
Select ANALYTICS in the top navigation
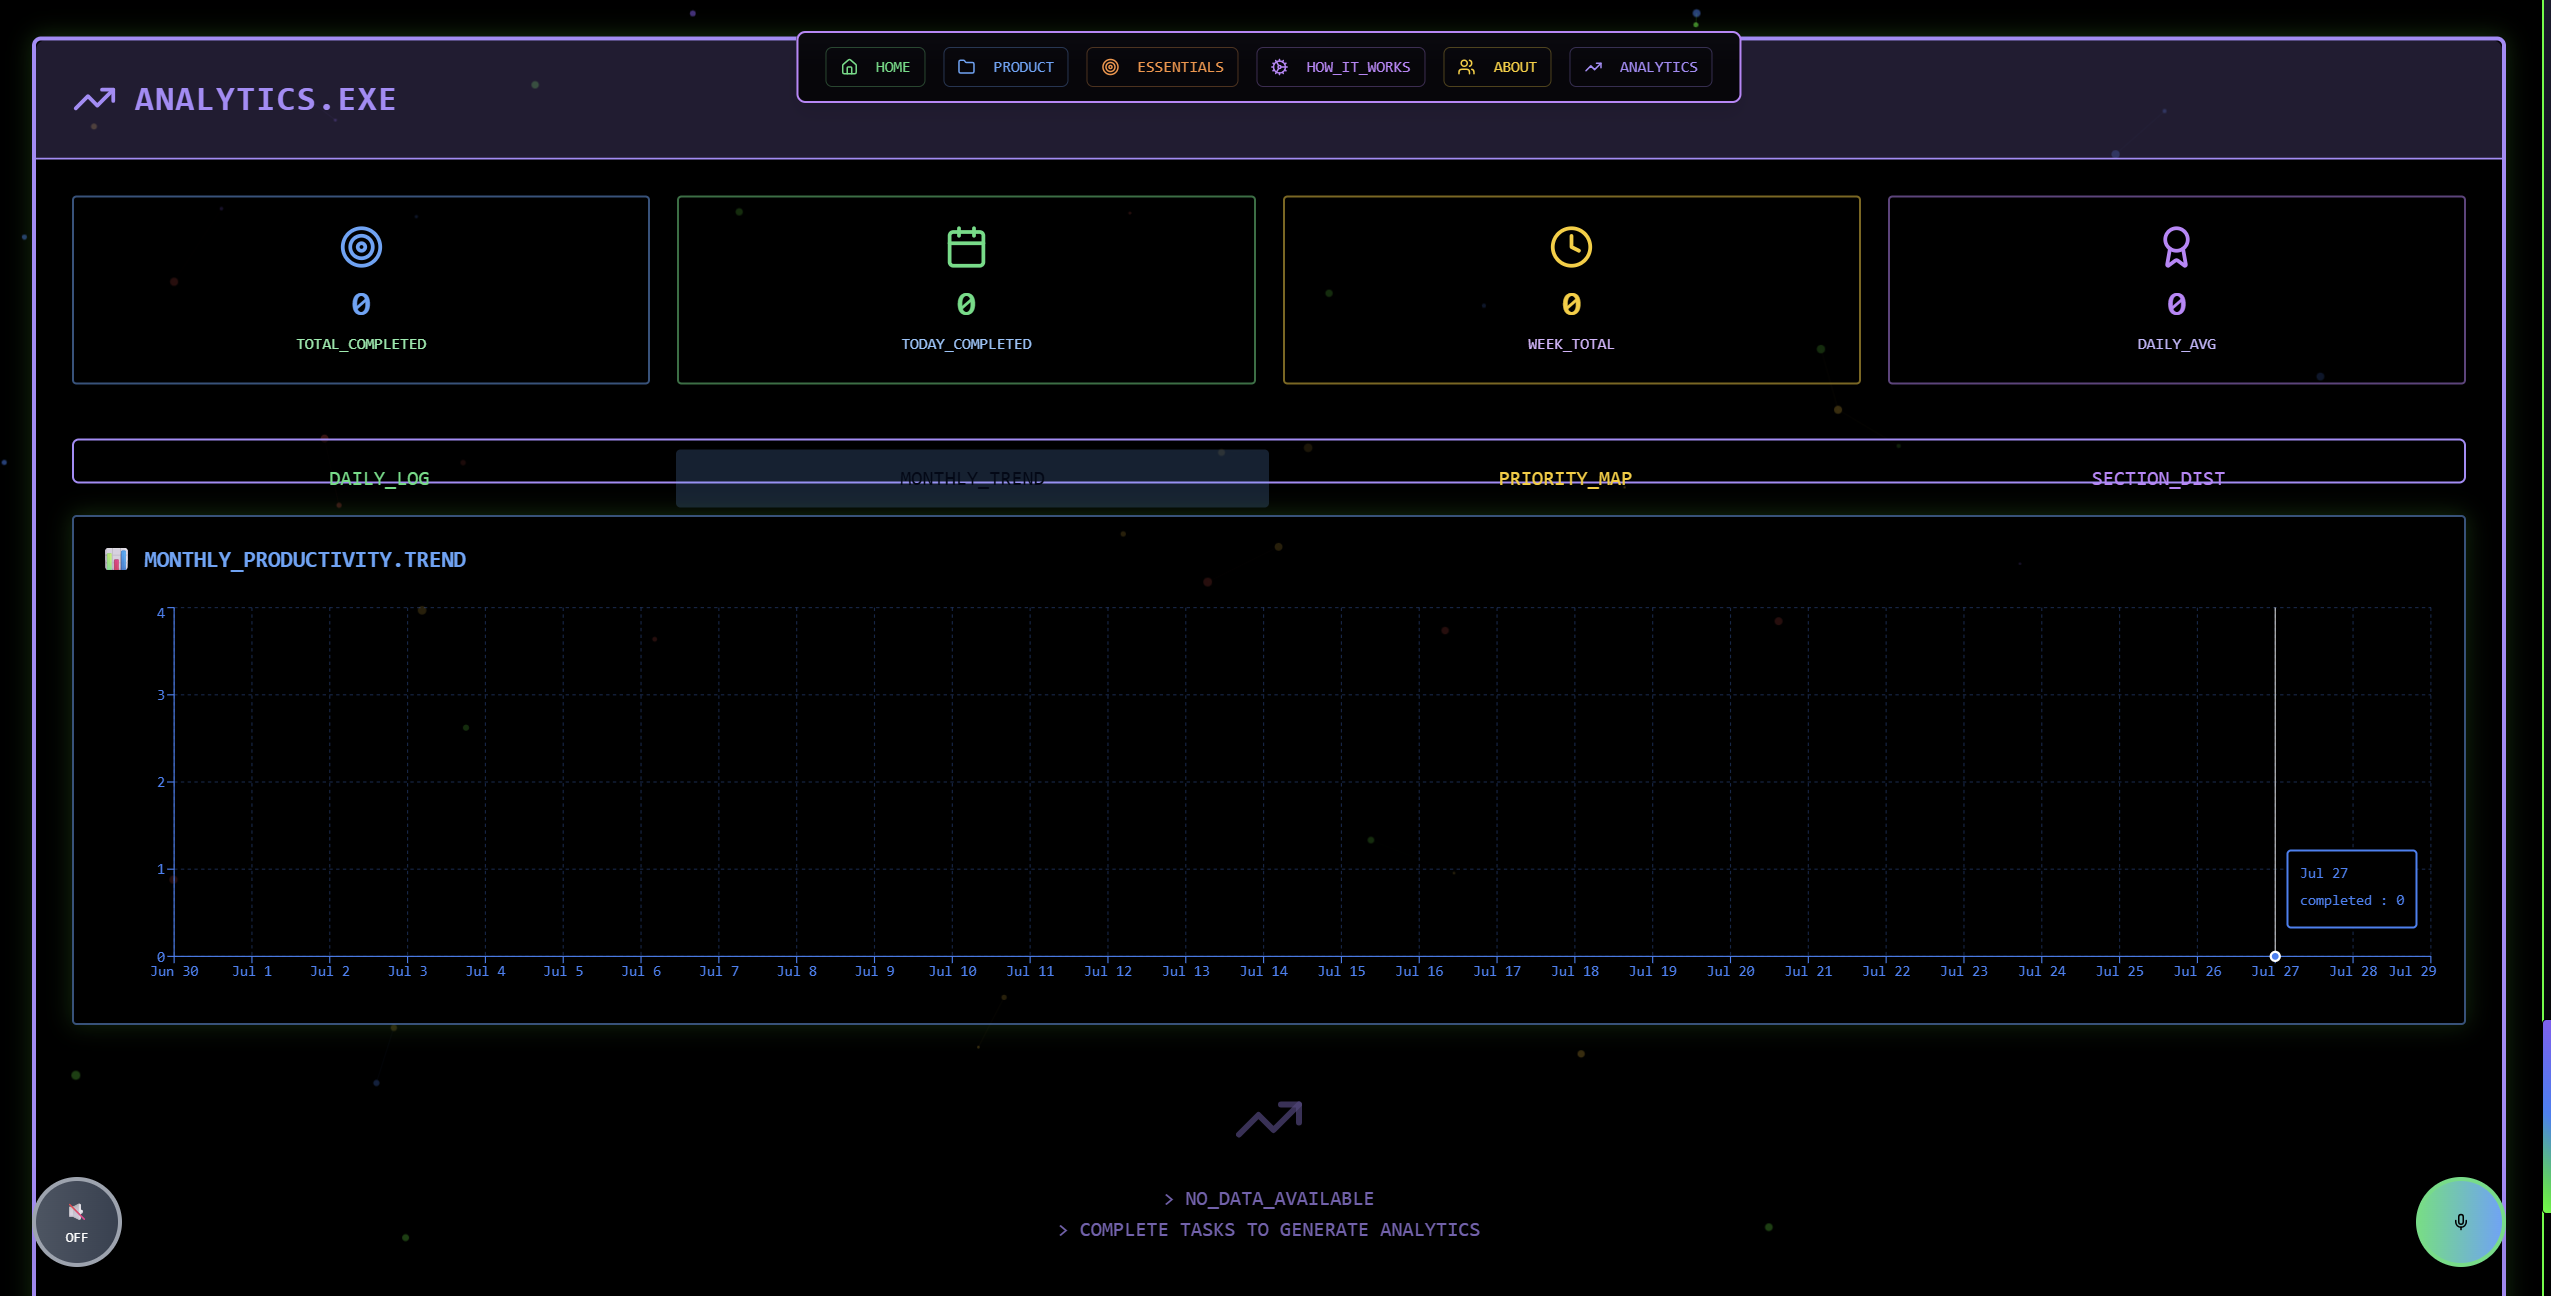pos(1640,67)
